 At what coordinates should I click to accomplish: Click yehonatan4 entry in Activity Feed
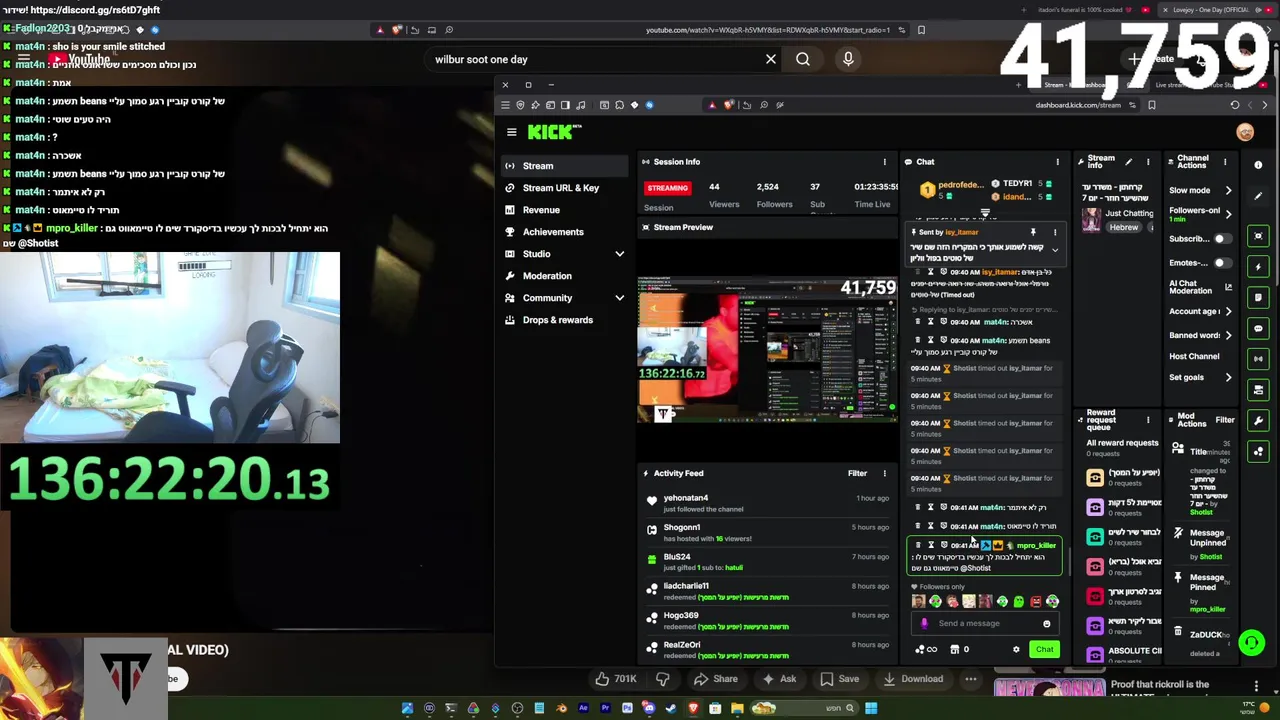click(x=767, y=503)
